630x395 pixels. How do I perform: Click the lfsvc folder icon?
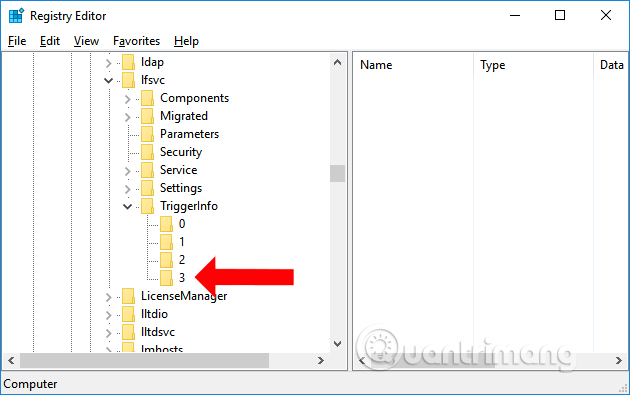pyautogui.click(x=129, y=80)
